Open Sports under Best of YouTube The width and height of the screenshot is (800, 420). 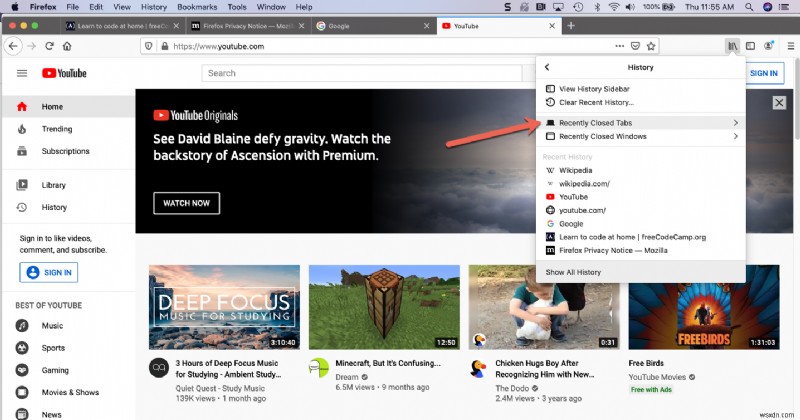(69, 348)
